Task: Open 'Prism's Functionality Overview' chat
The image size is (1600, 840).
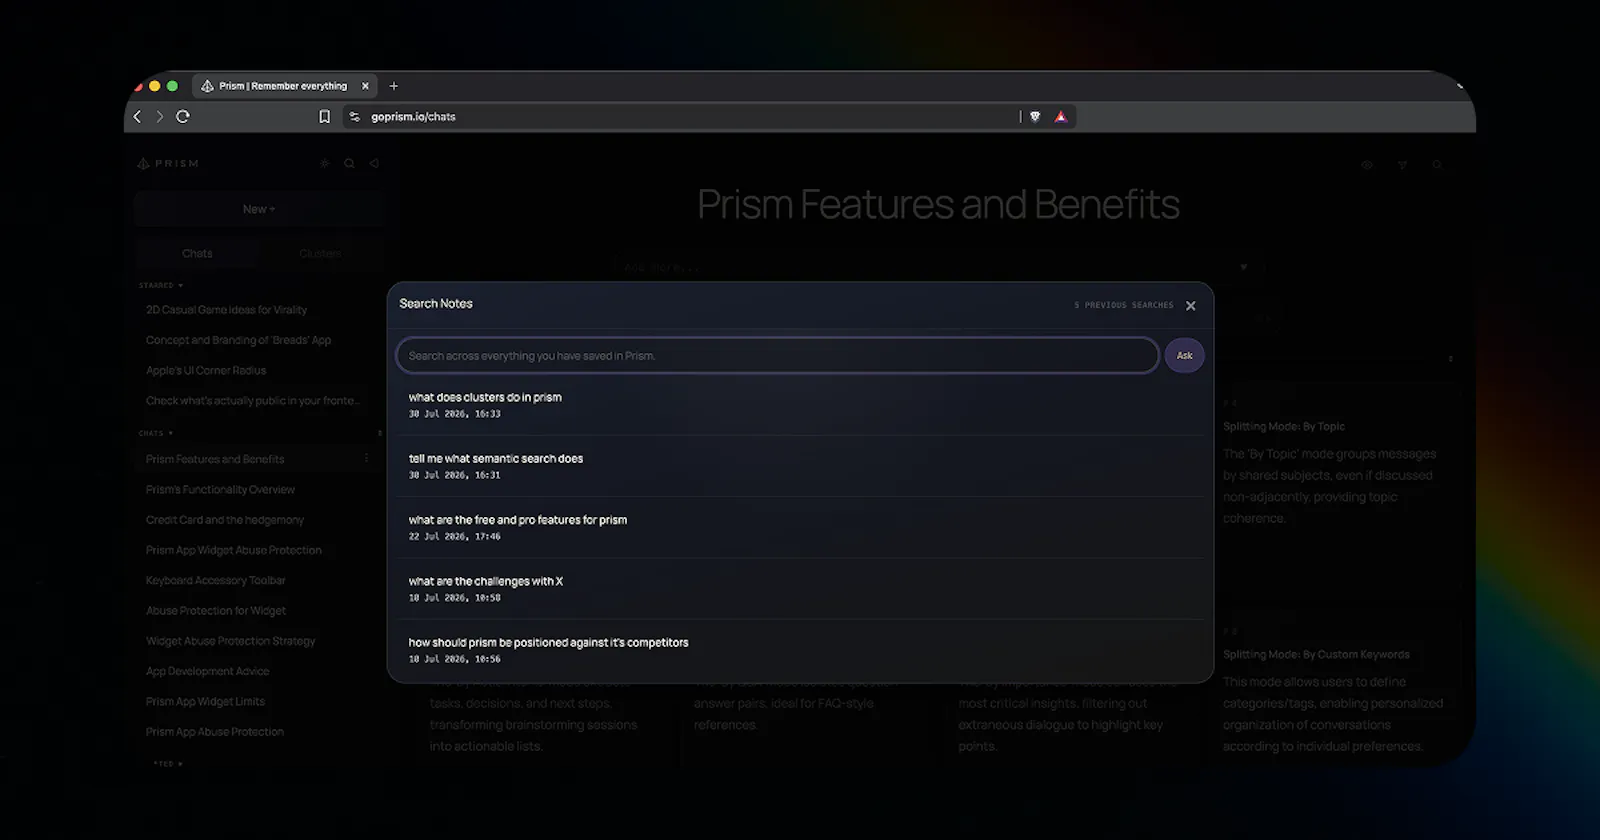Action: tap(220, 490)
